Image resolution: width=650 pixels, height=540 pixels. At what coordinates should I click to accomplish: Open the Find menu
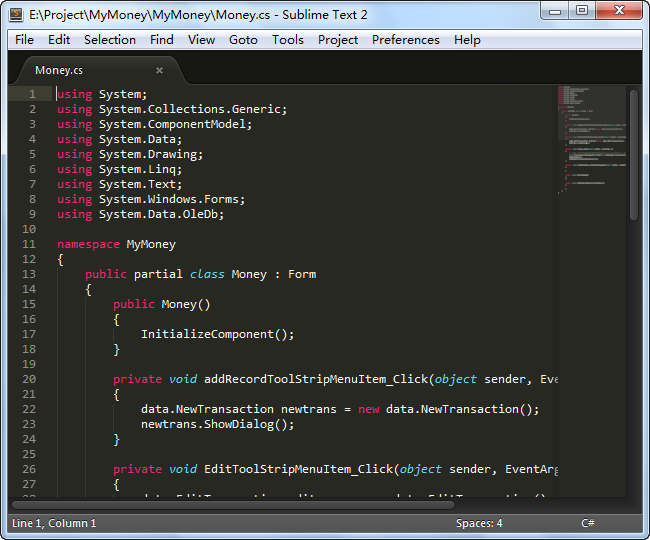[161, 40]
